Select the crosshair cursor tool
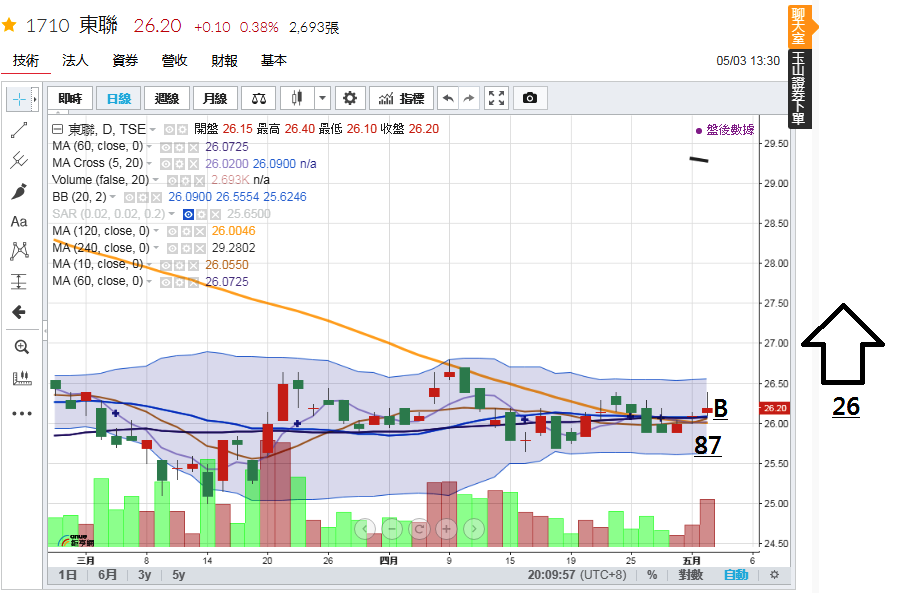Image resolution: width=900 pixels, height=600 pixels. coord(19,99)
